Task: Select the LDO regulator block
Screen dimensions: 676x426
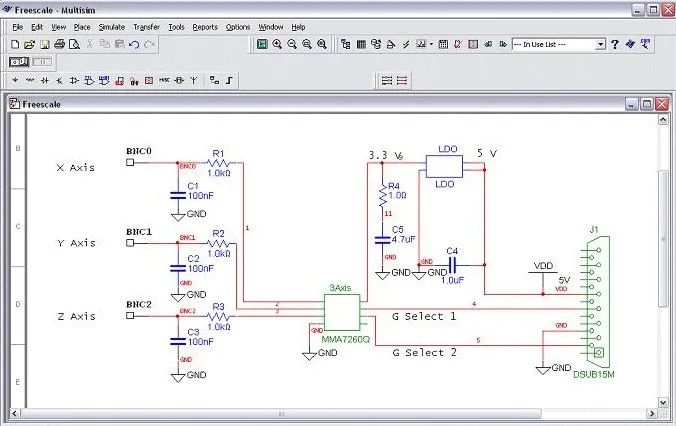Action: coord(444,166)
